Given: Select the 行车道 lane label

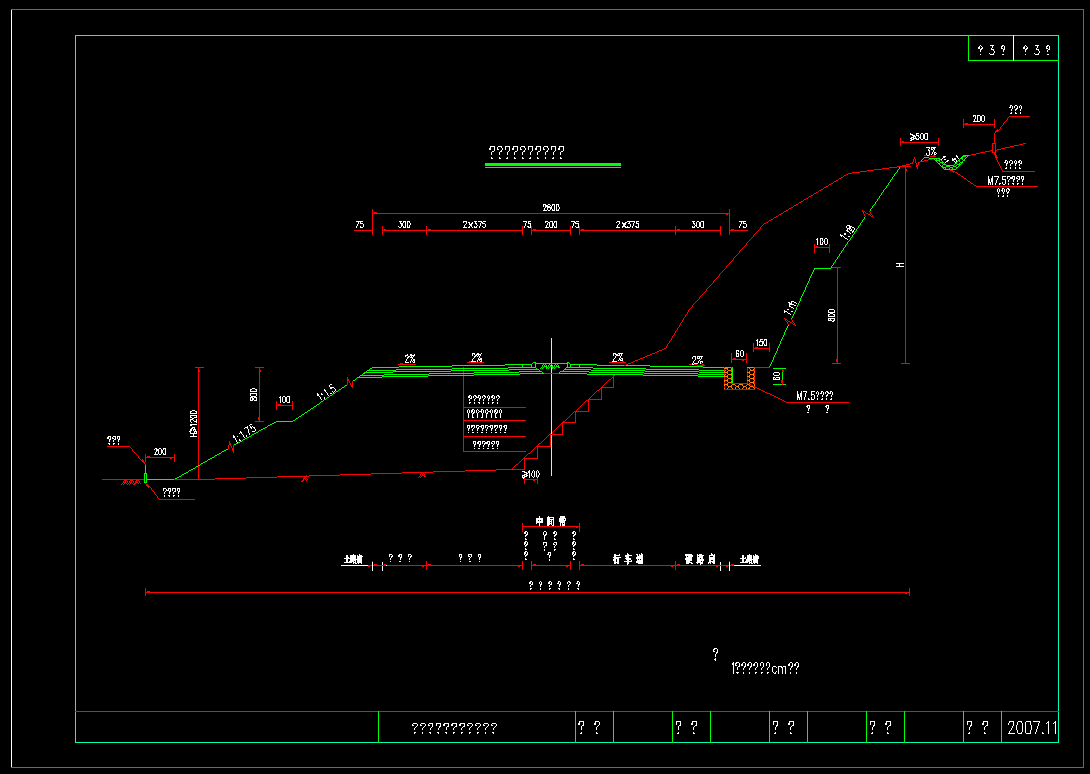Looking at the screenshot, I should coord(627,559).
